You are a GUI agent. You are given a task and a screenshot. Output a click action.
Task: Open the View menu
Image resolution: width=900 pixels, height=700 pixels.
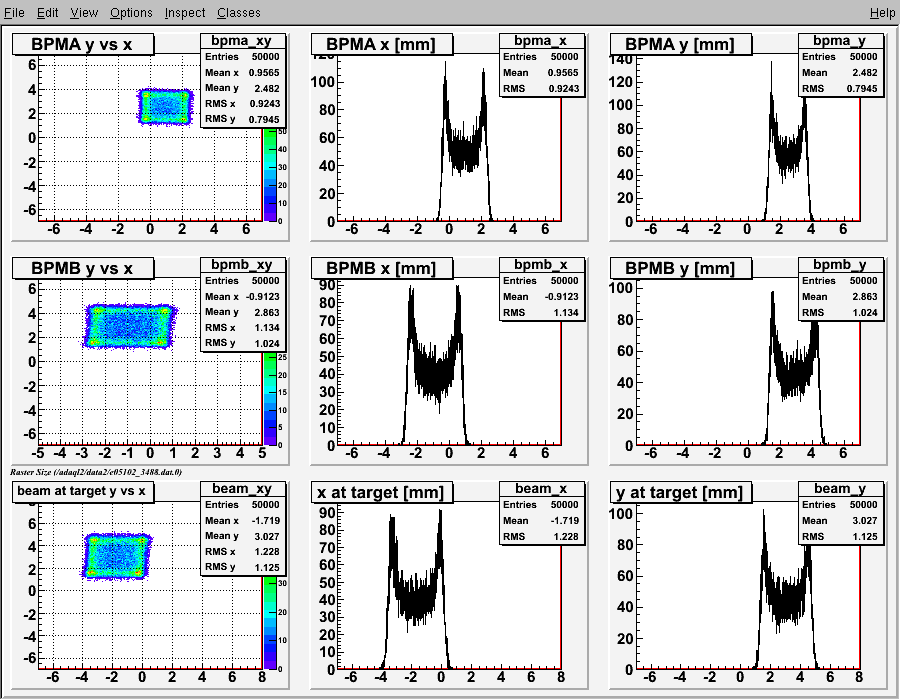[x=84, y=13]
